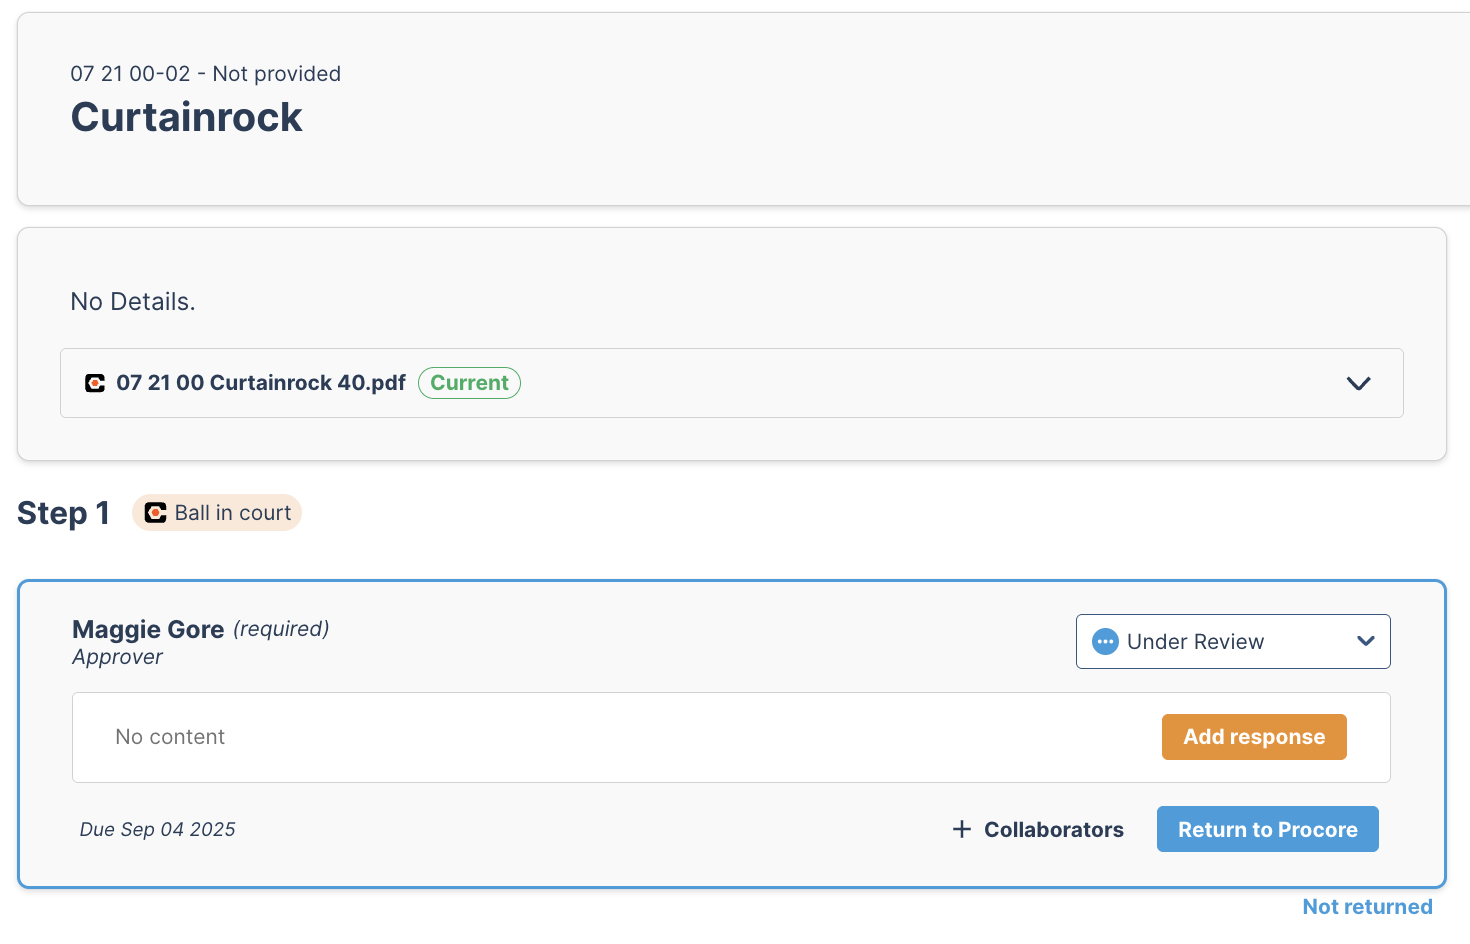Click the Due Sep 04 2025 date
This screenshot has height=944, width=1470.
(x=158, y=829)
